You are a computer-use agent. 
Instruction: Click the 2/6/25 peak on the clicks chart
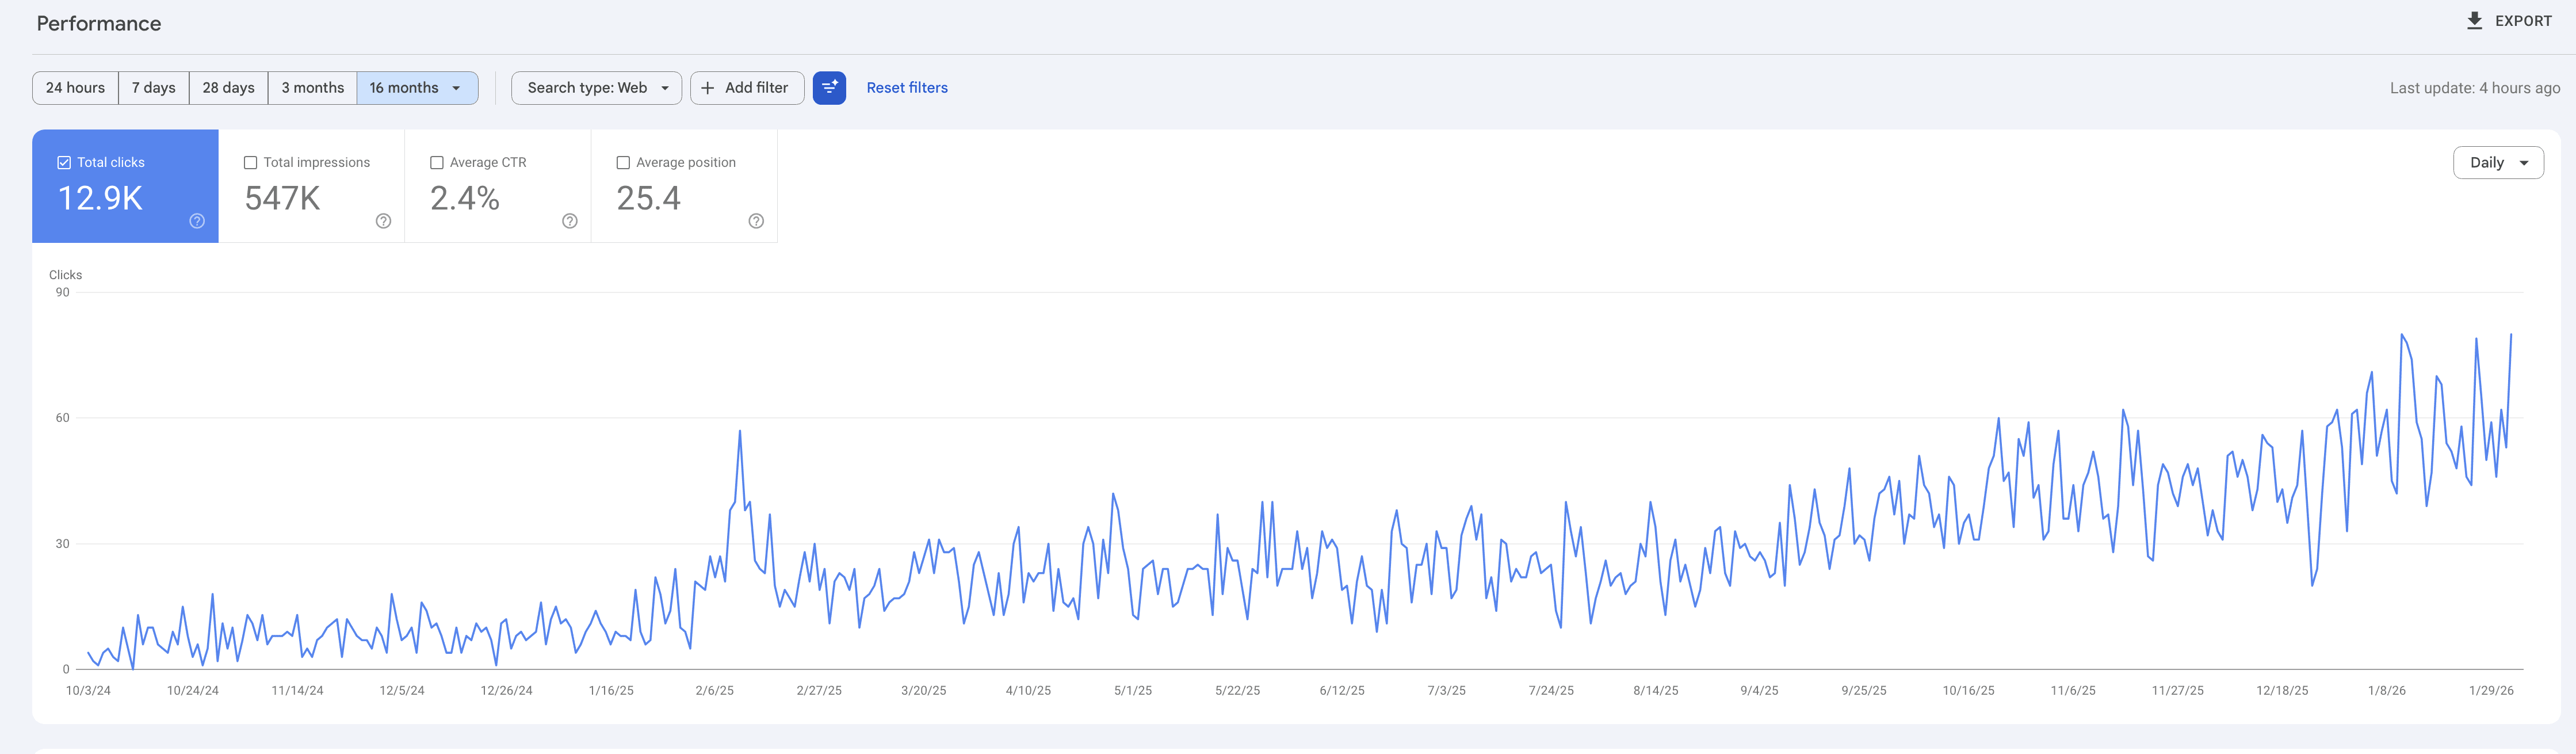[740, 432]
